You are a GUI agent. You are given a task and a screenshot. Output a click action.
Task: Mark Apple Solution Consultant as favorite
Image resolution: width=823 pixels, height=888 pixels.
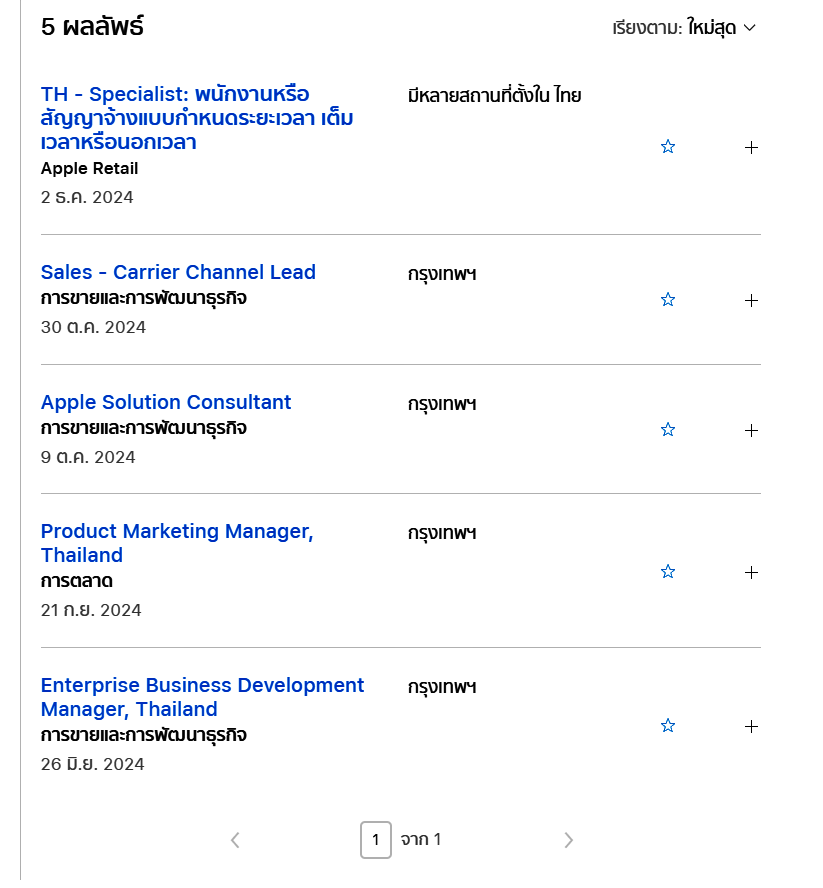668,430
